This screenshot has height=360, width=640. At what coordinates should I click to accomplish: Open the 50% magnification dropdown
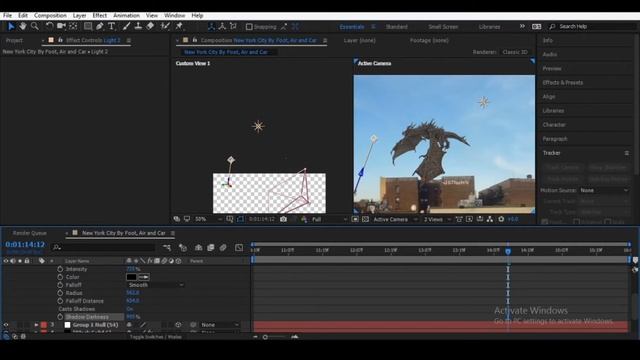click(x=208, y=219)
